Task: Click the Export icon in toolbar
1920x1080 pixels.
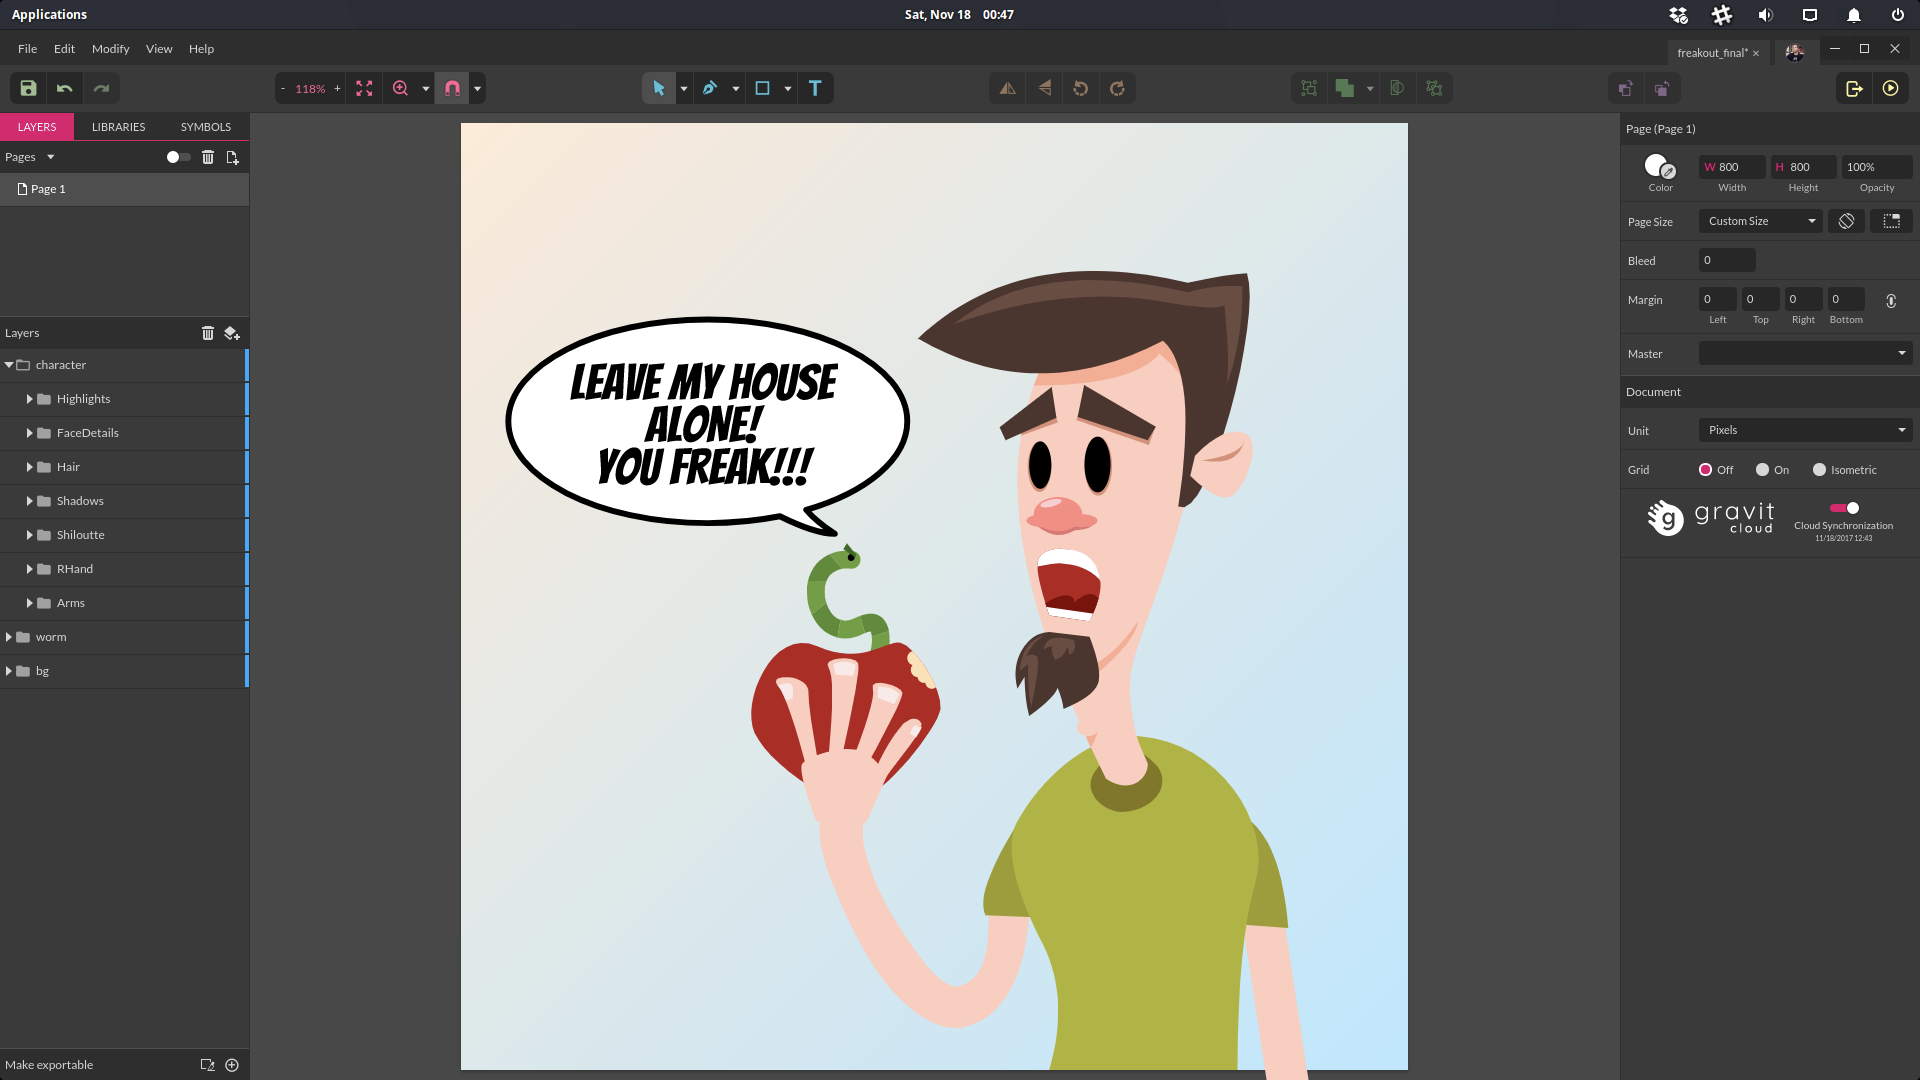Action: point(1854,88)
